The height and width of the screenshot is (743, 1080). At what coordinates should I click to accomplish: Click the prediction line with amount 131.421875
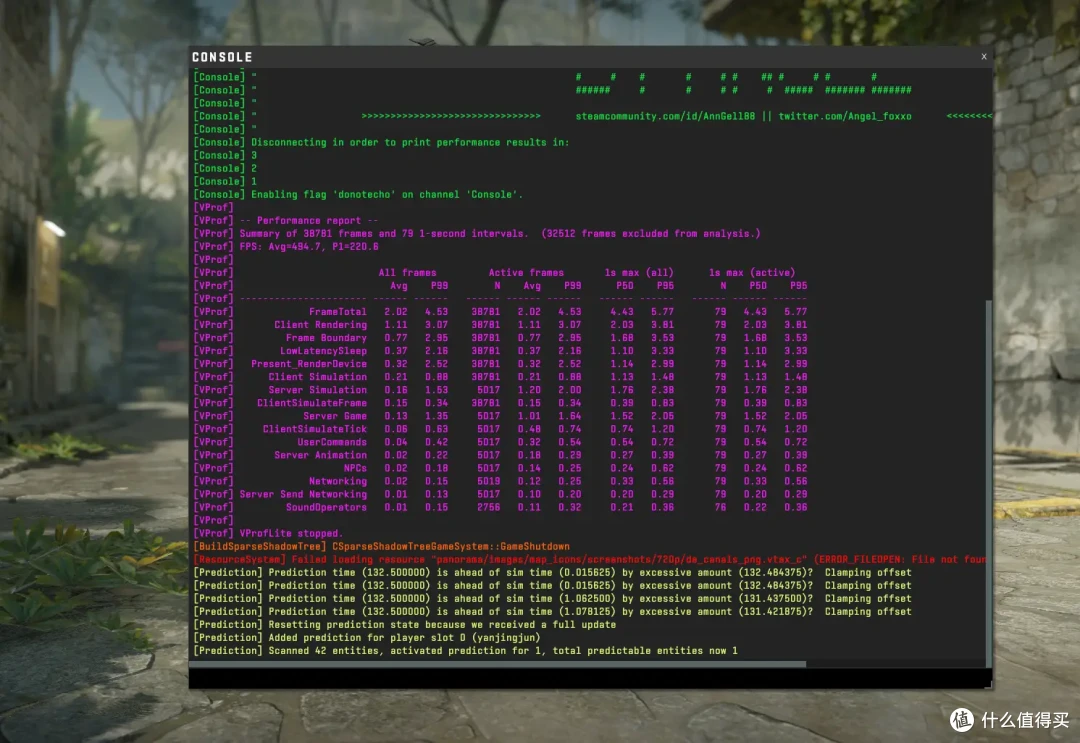coord(552,612)
